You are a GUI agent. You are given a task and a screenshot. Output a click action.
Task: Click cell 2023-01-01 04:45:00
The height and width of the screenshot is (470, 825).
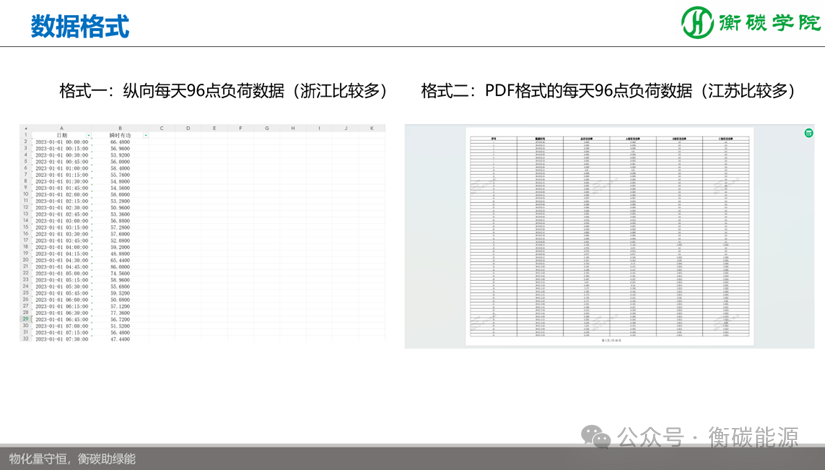(x=62, y=267)
